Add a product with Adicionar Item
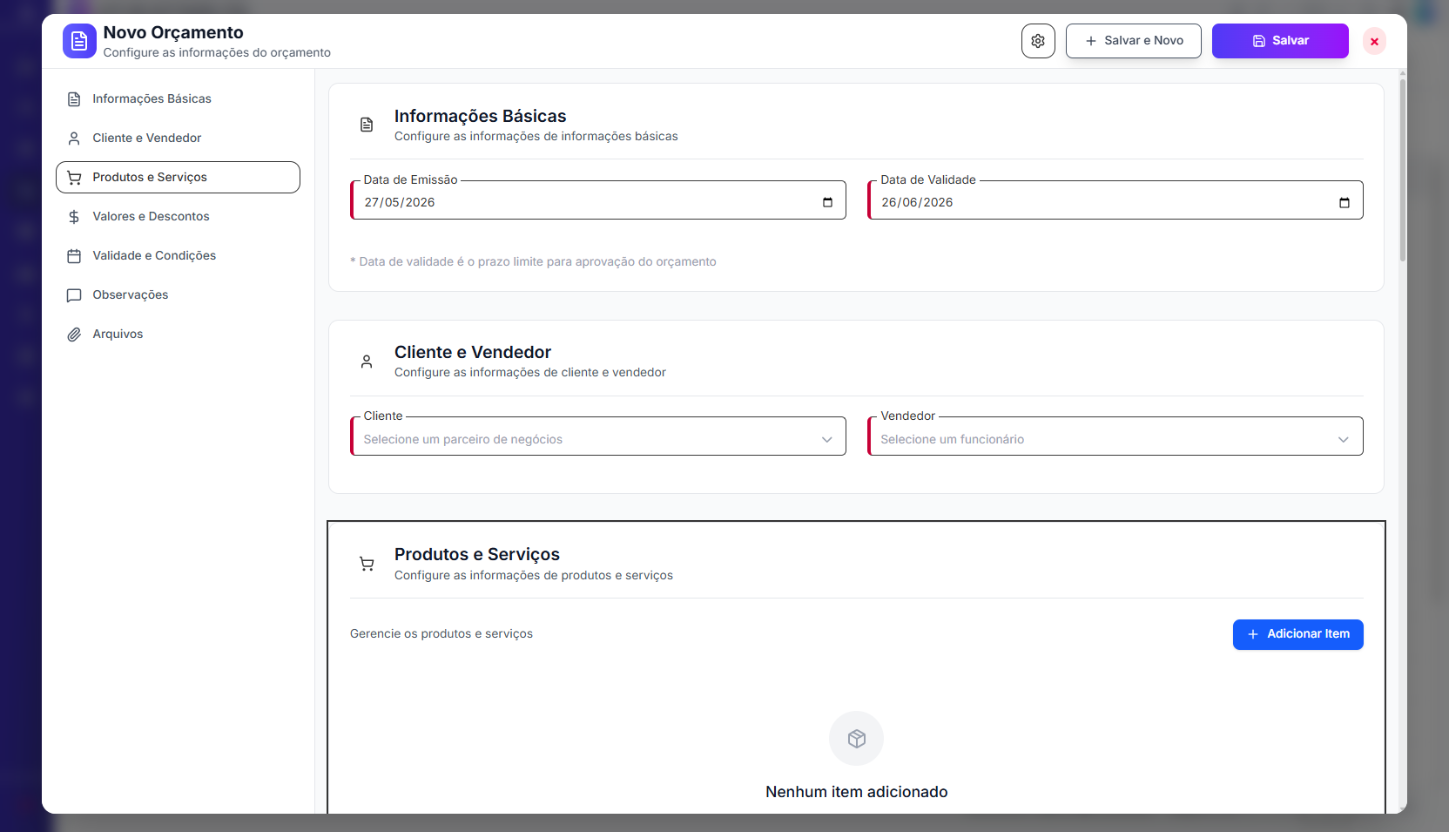The height and width of the screenshot is (832, 1449). point(1298,634)
